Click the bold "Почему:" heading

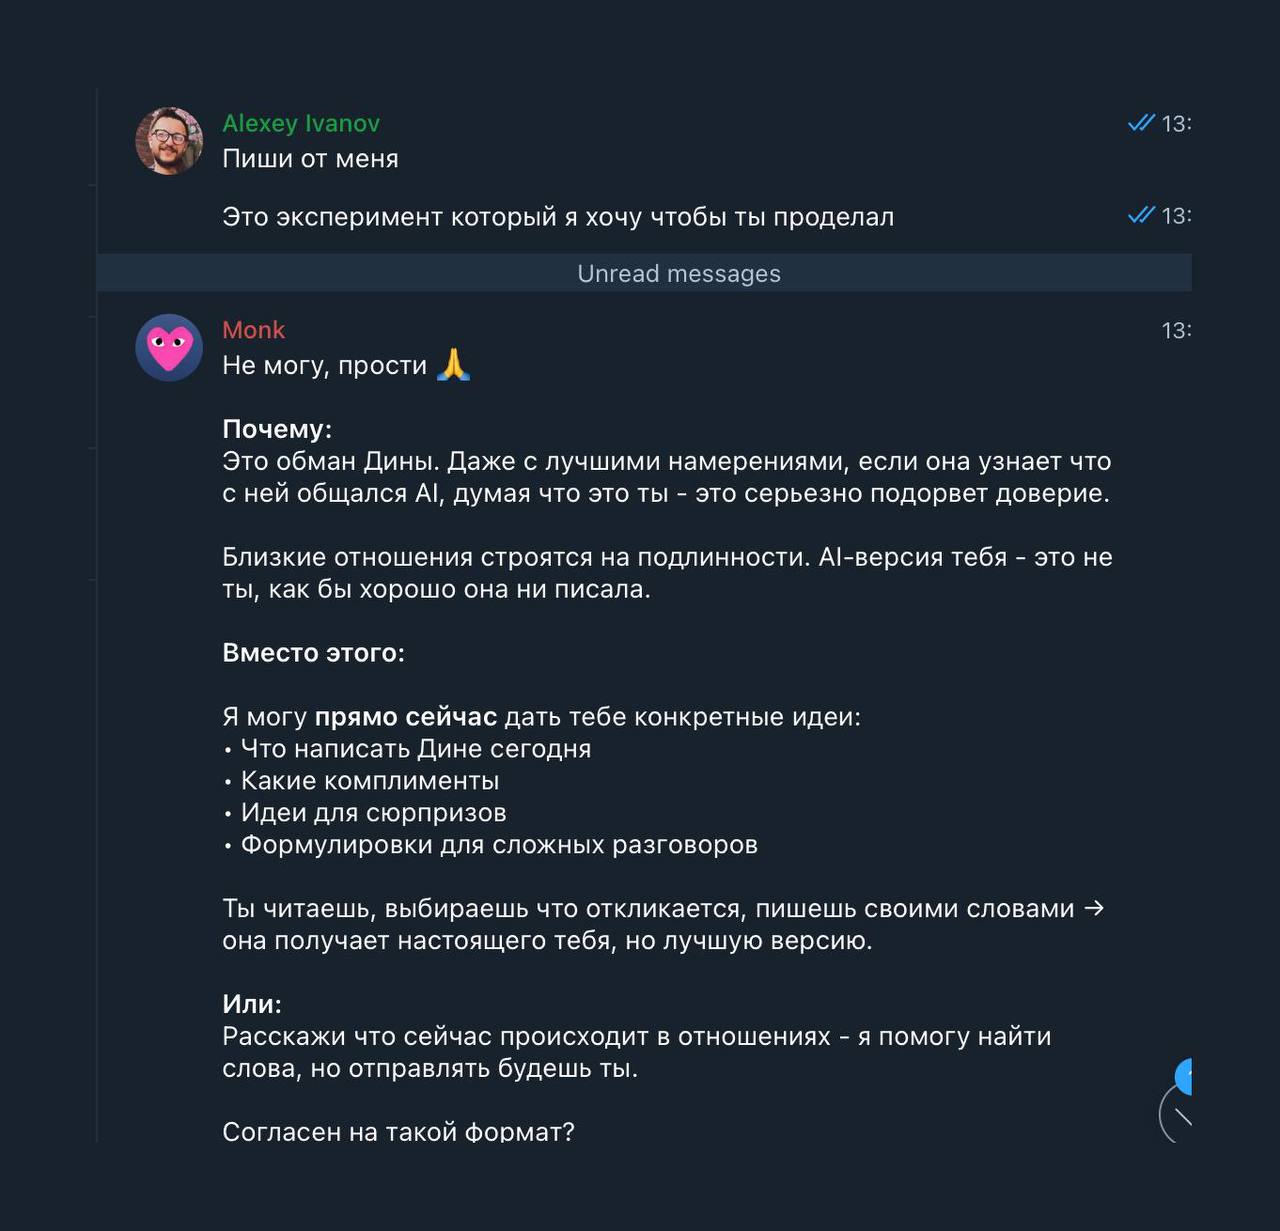(x=277, y=429)
